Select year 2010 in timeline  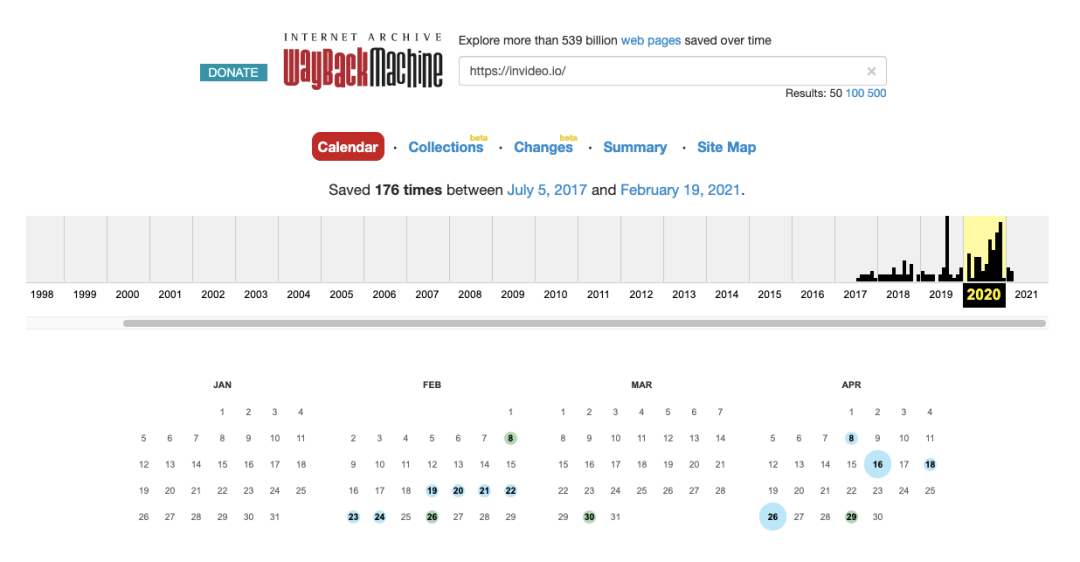[x=555, y=294]
